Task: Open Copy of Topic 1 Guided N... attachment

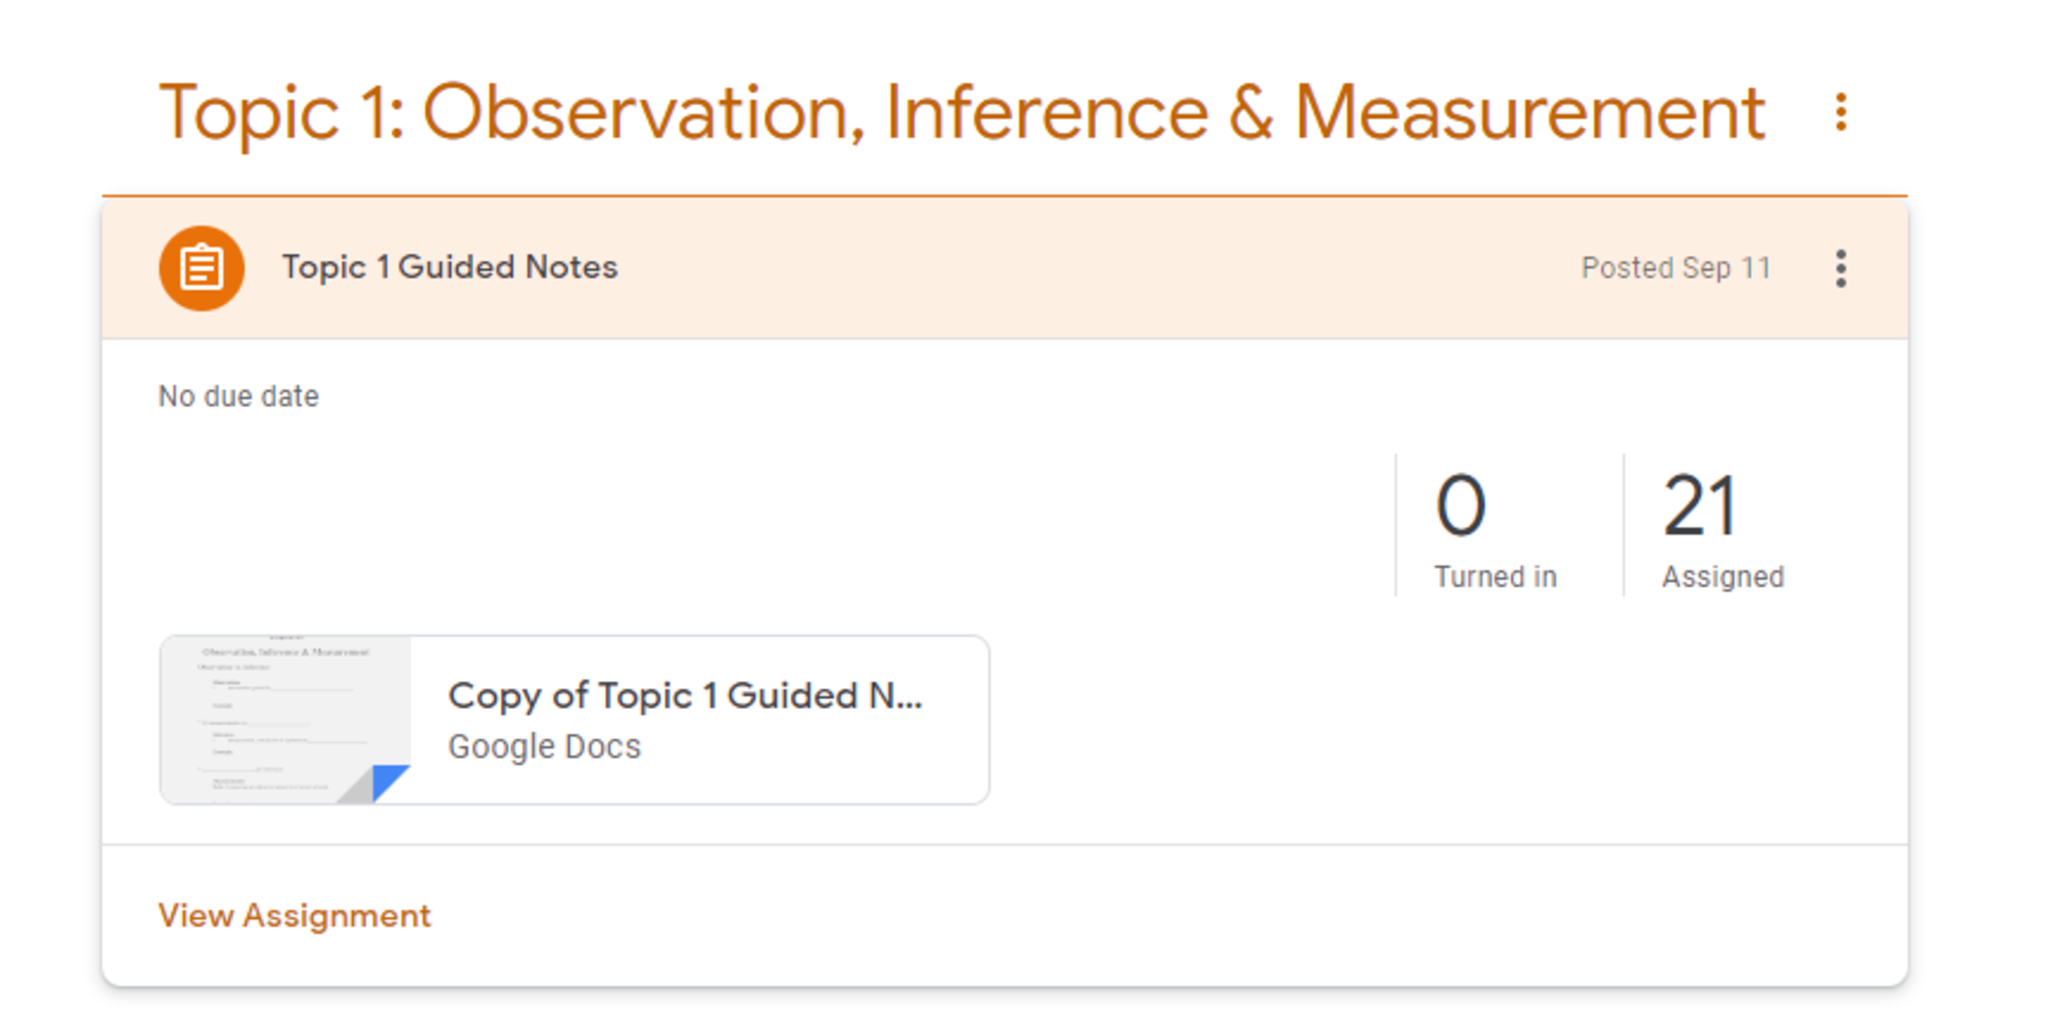Action: pyautogui.click(x=685, y=695)
